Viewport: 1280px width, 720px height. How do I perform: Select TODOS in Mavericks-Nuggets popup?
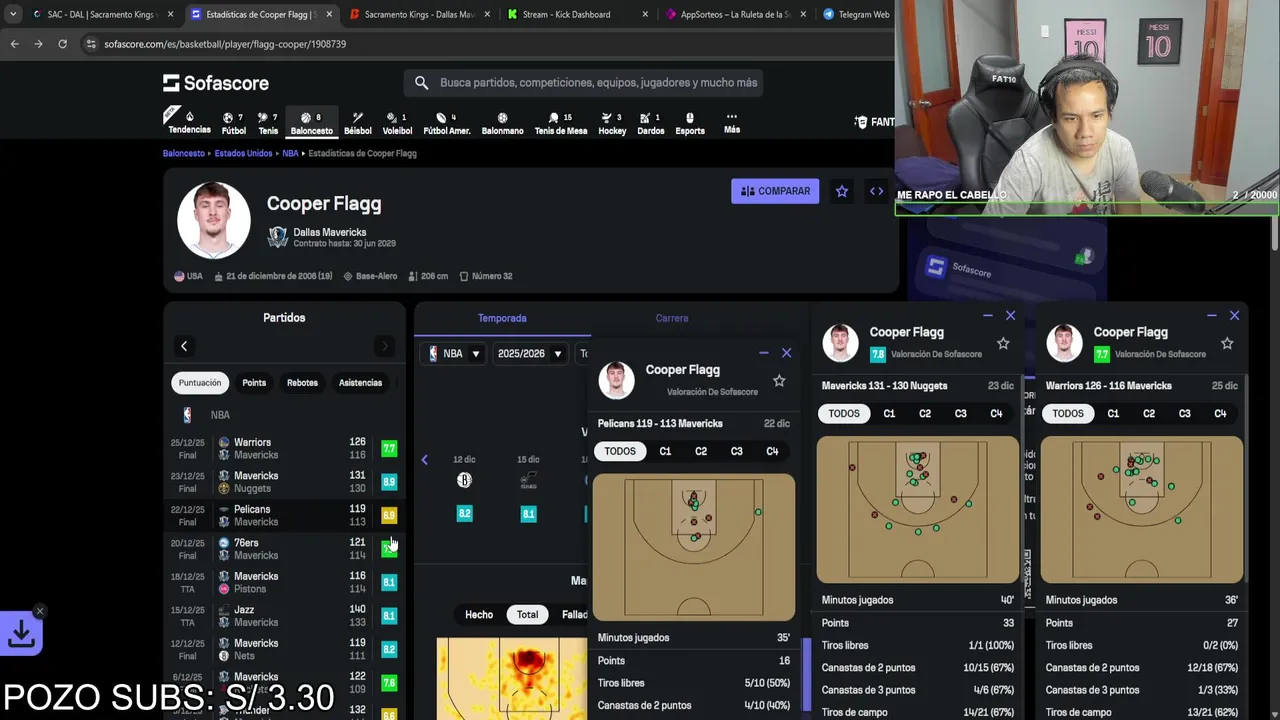point(844,413)
